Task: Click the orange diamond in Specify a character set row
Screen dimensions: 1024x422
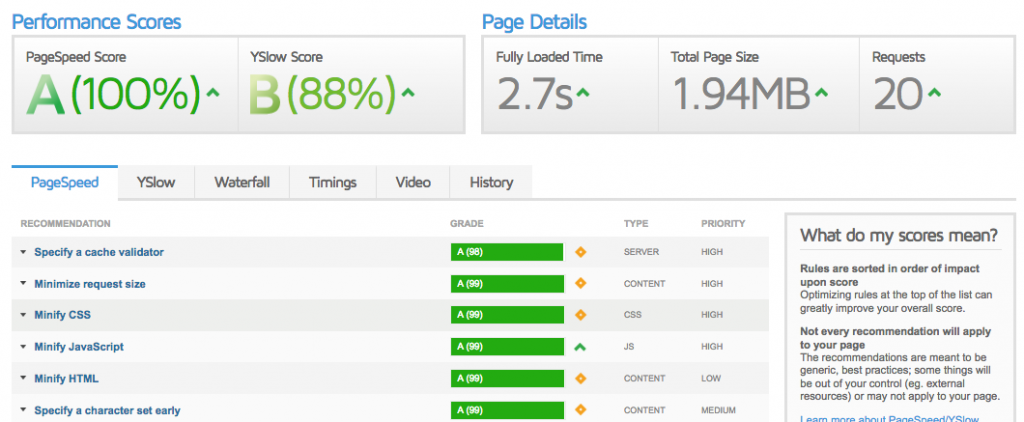Action: pyautogui.click(x=581, y=410)
